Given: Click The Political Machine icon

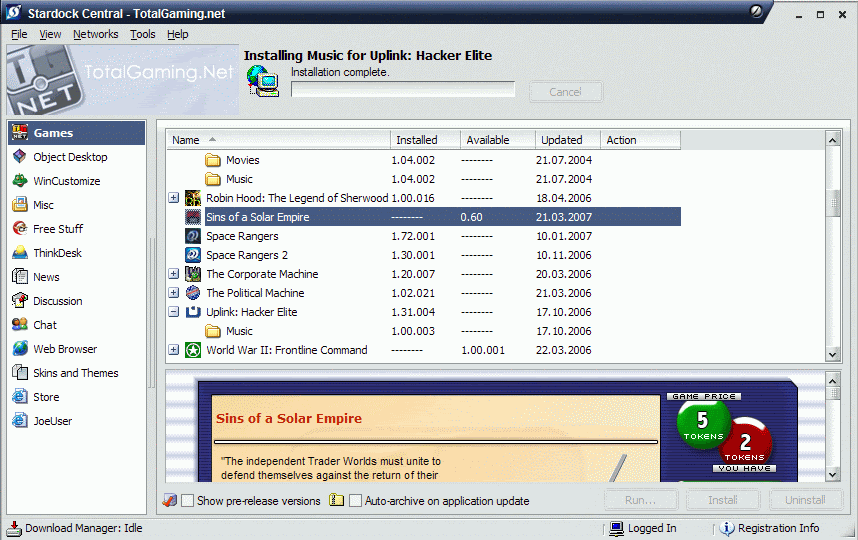Looking at the screenshot, I should pyautogui.click(x=193, y=293).
